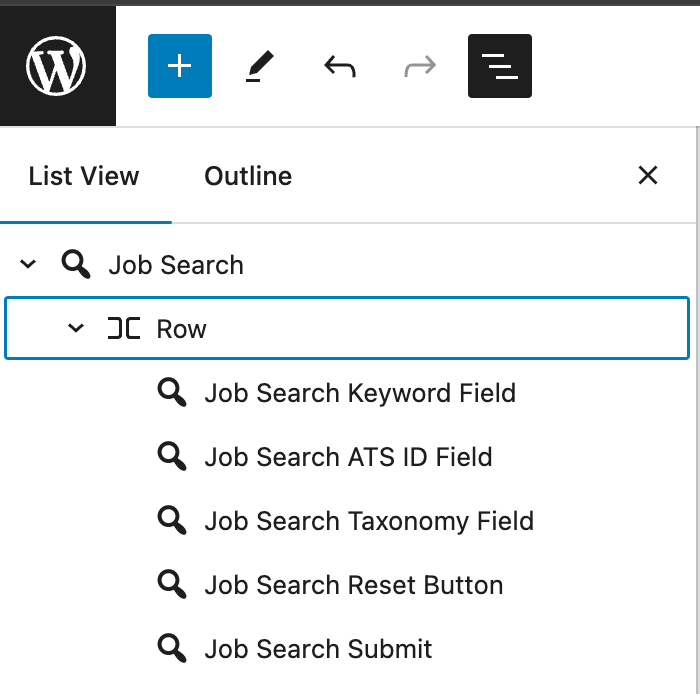Select the Job Search block
This screenshot has height=694, width=700.
point(176,265)
